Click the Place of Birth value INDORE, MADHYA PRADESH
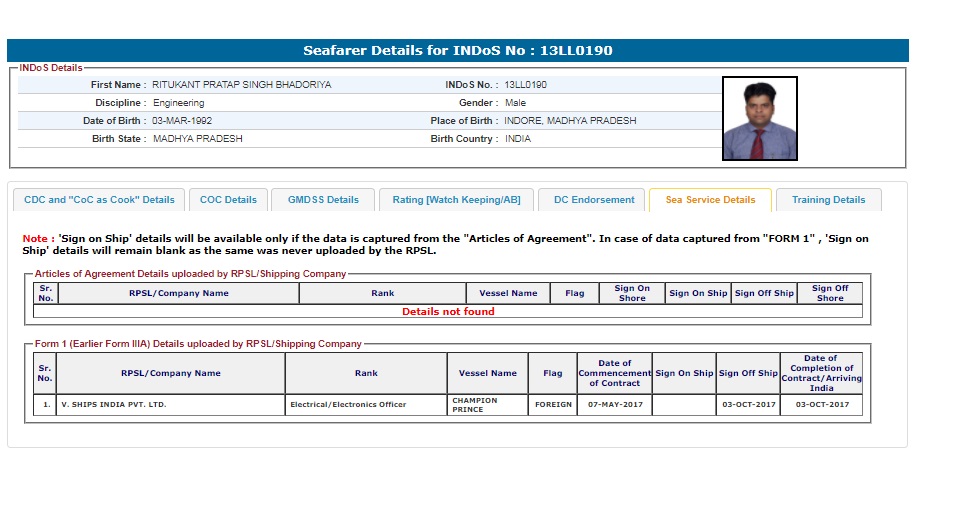The width and height of the screenshot is (969, 507). [570, 121]
